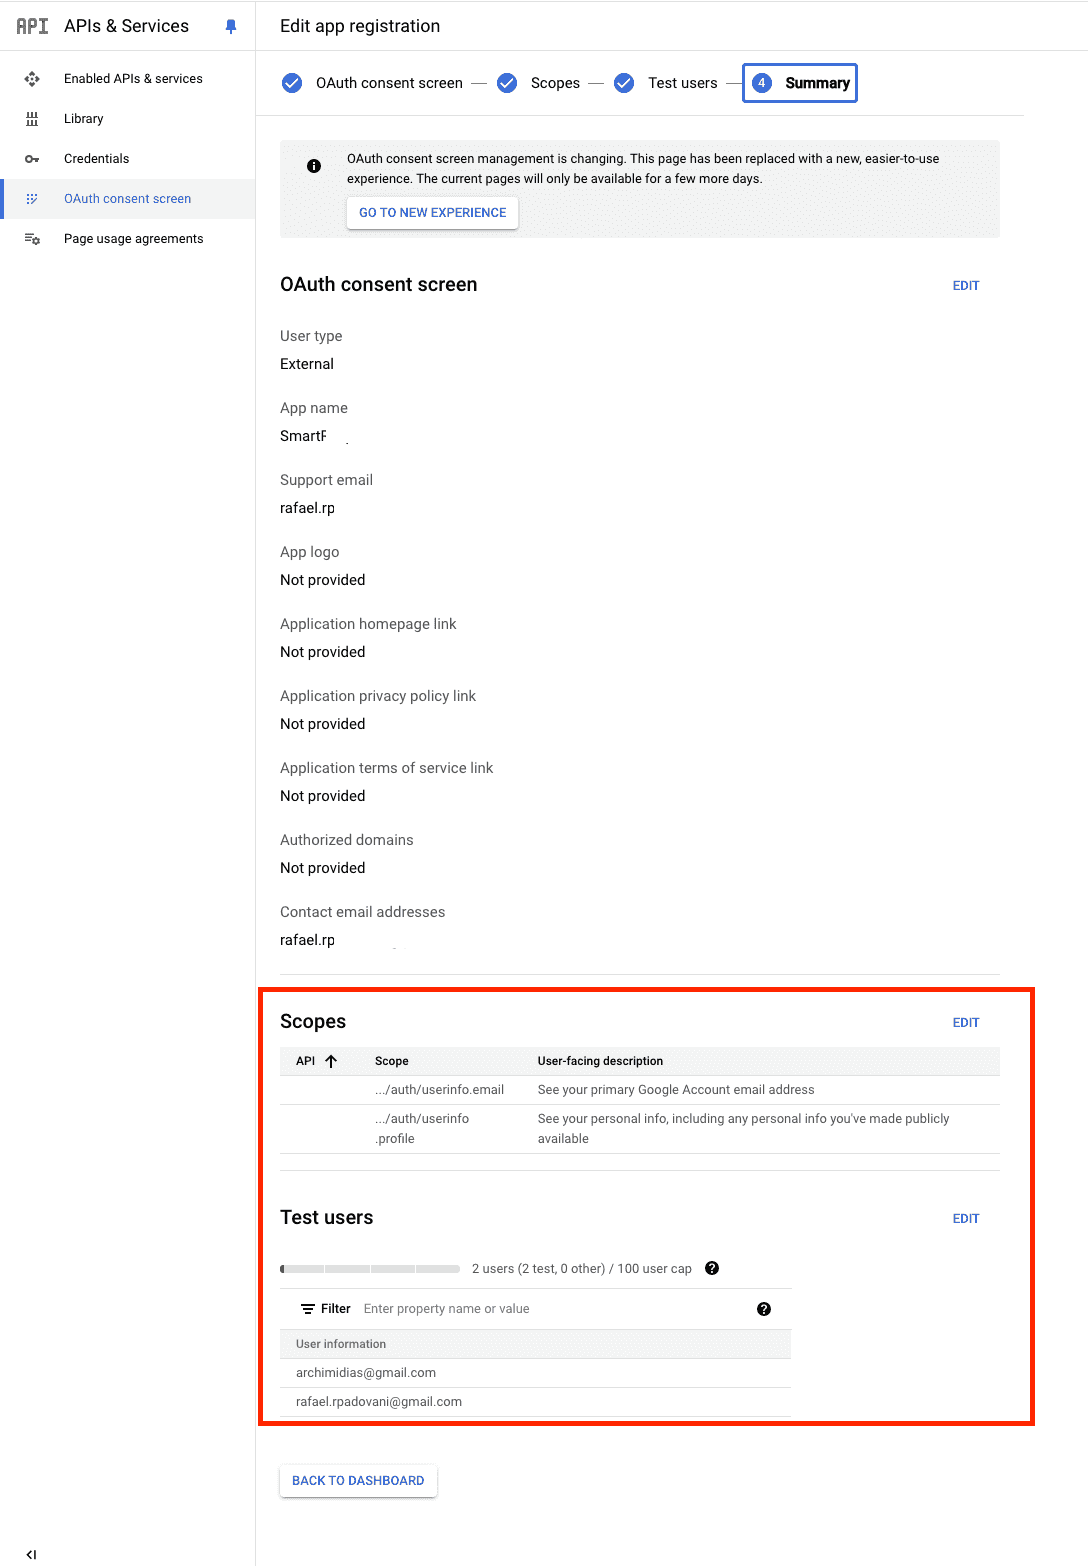Click the filter funnel icon in Test users
Image resolution: width=1088 pixels, height=1566 pixels.
coord(307,1308)
